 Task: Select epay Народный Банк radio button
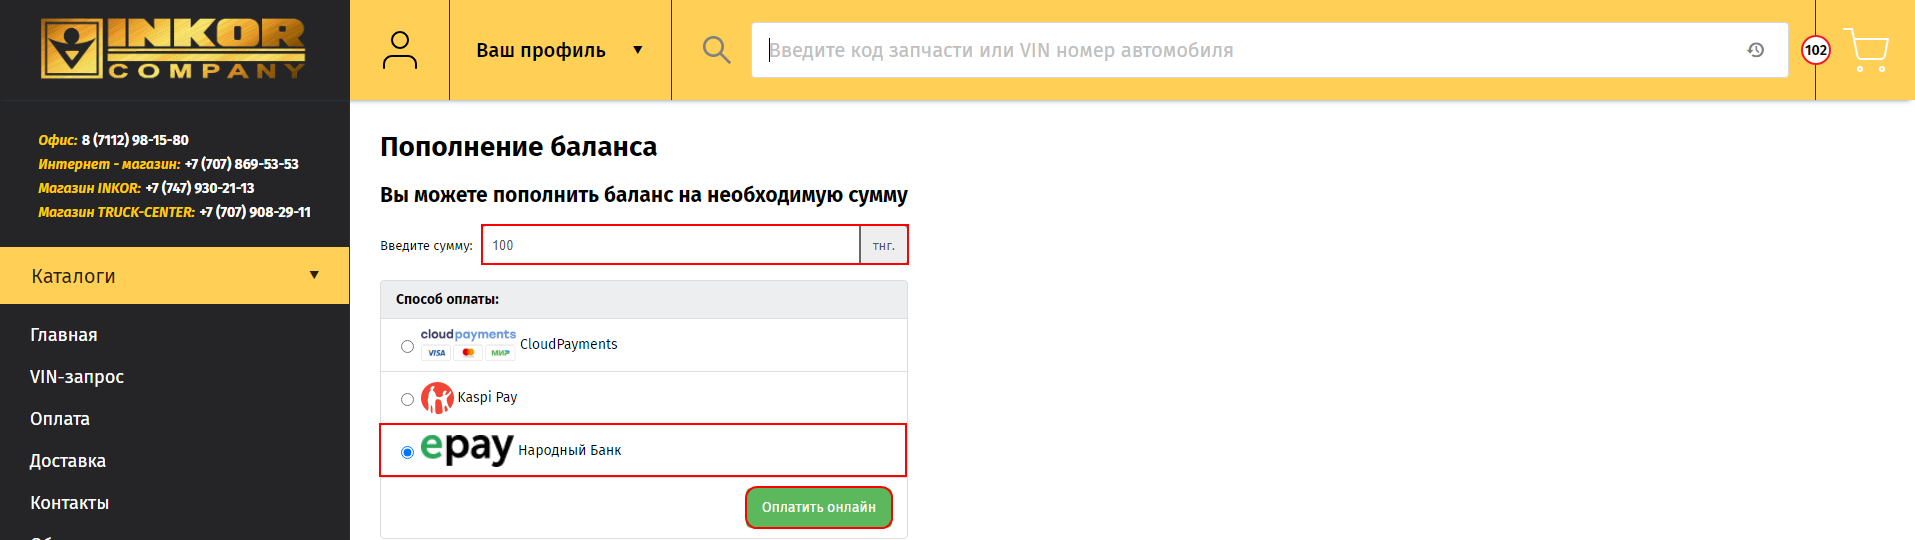[407, 453]
